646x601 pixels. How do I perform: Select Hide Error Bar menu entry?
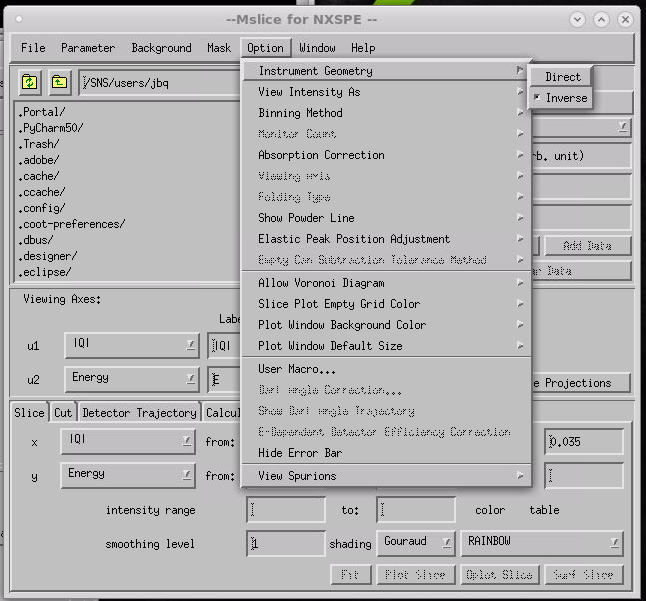click(x=300, y=453)
